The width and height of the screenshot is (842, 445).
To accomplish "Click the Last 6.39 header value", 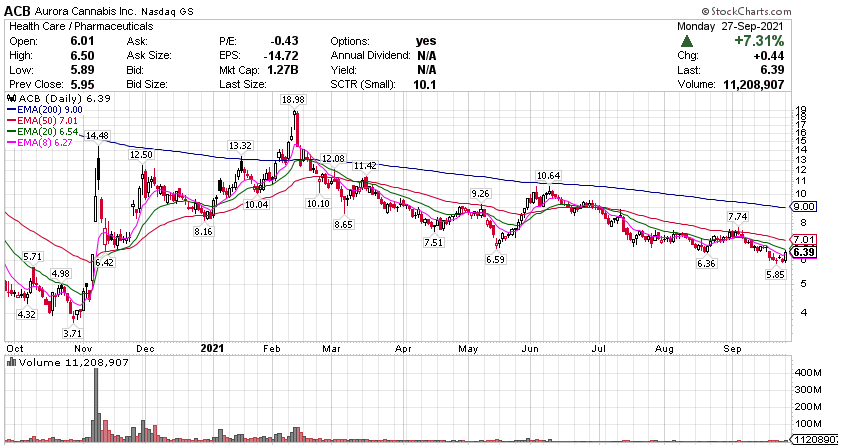I will (x=773, y=70).
